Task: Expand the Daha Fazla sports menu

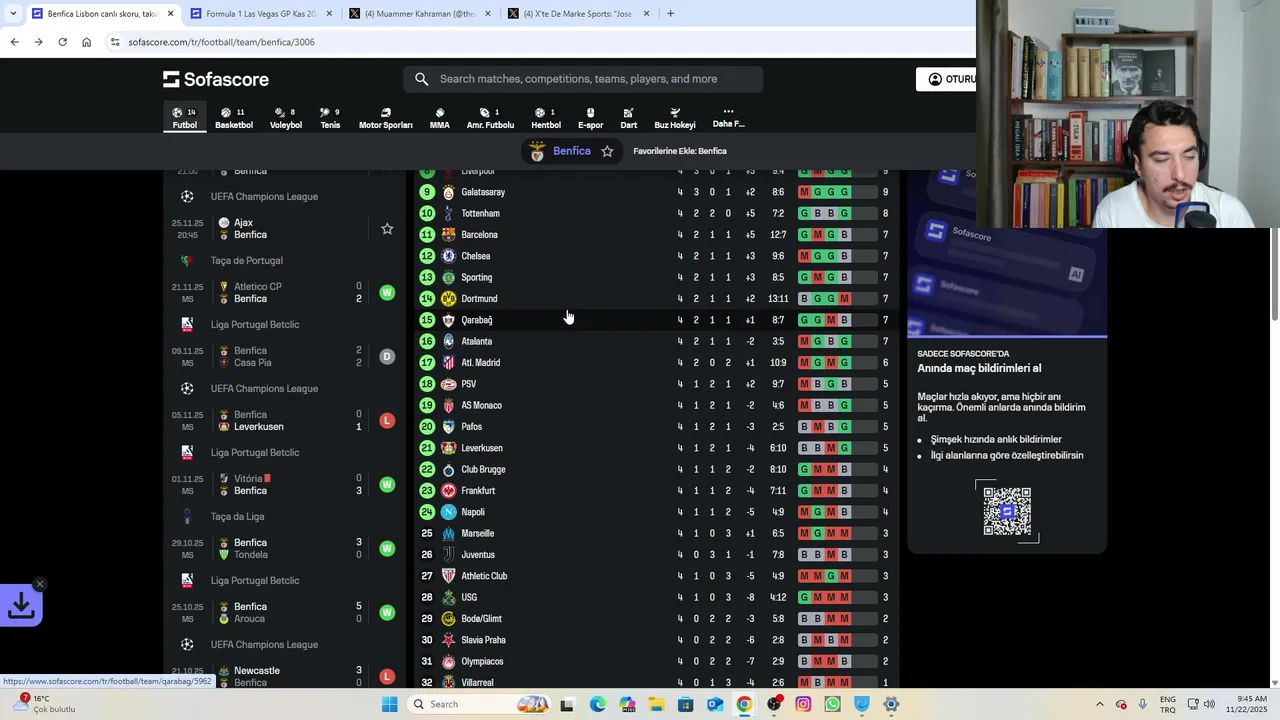Action: click(x=728, y=118)
